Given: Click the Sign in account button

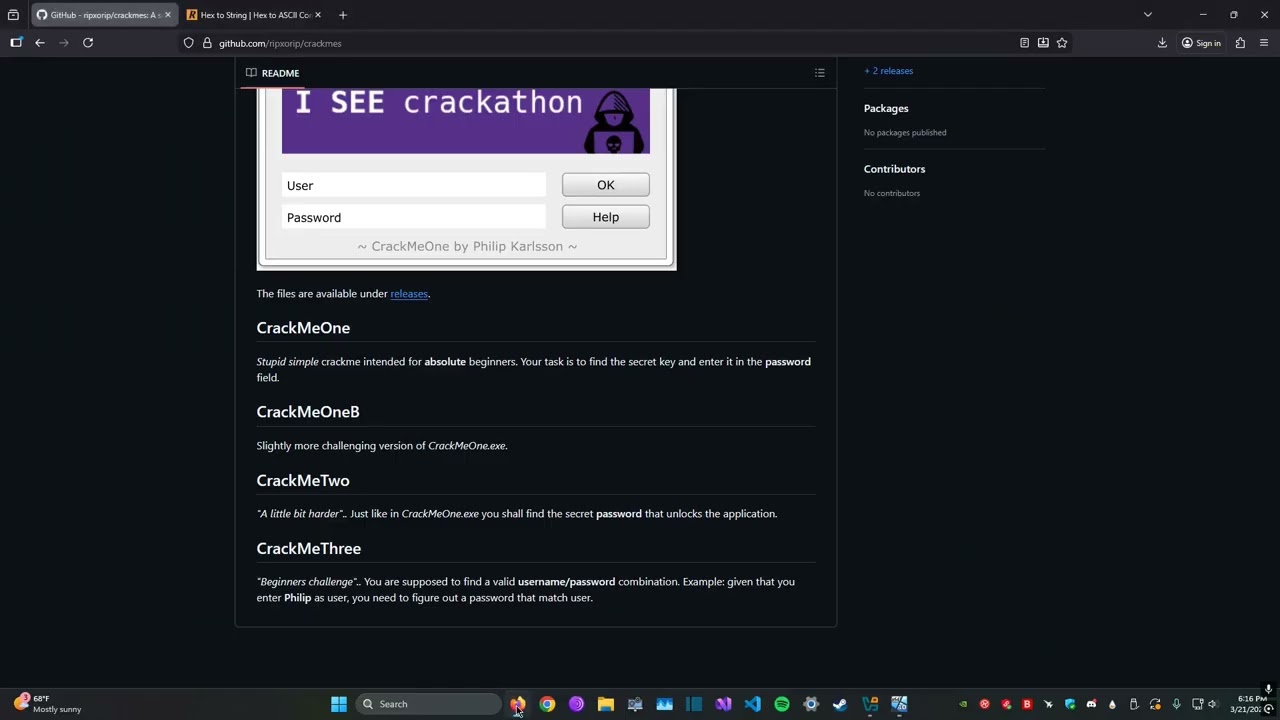Looking at the screenshot, I should point(1201,43).
